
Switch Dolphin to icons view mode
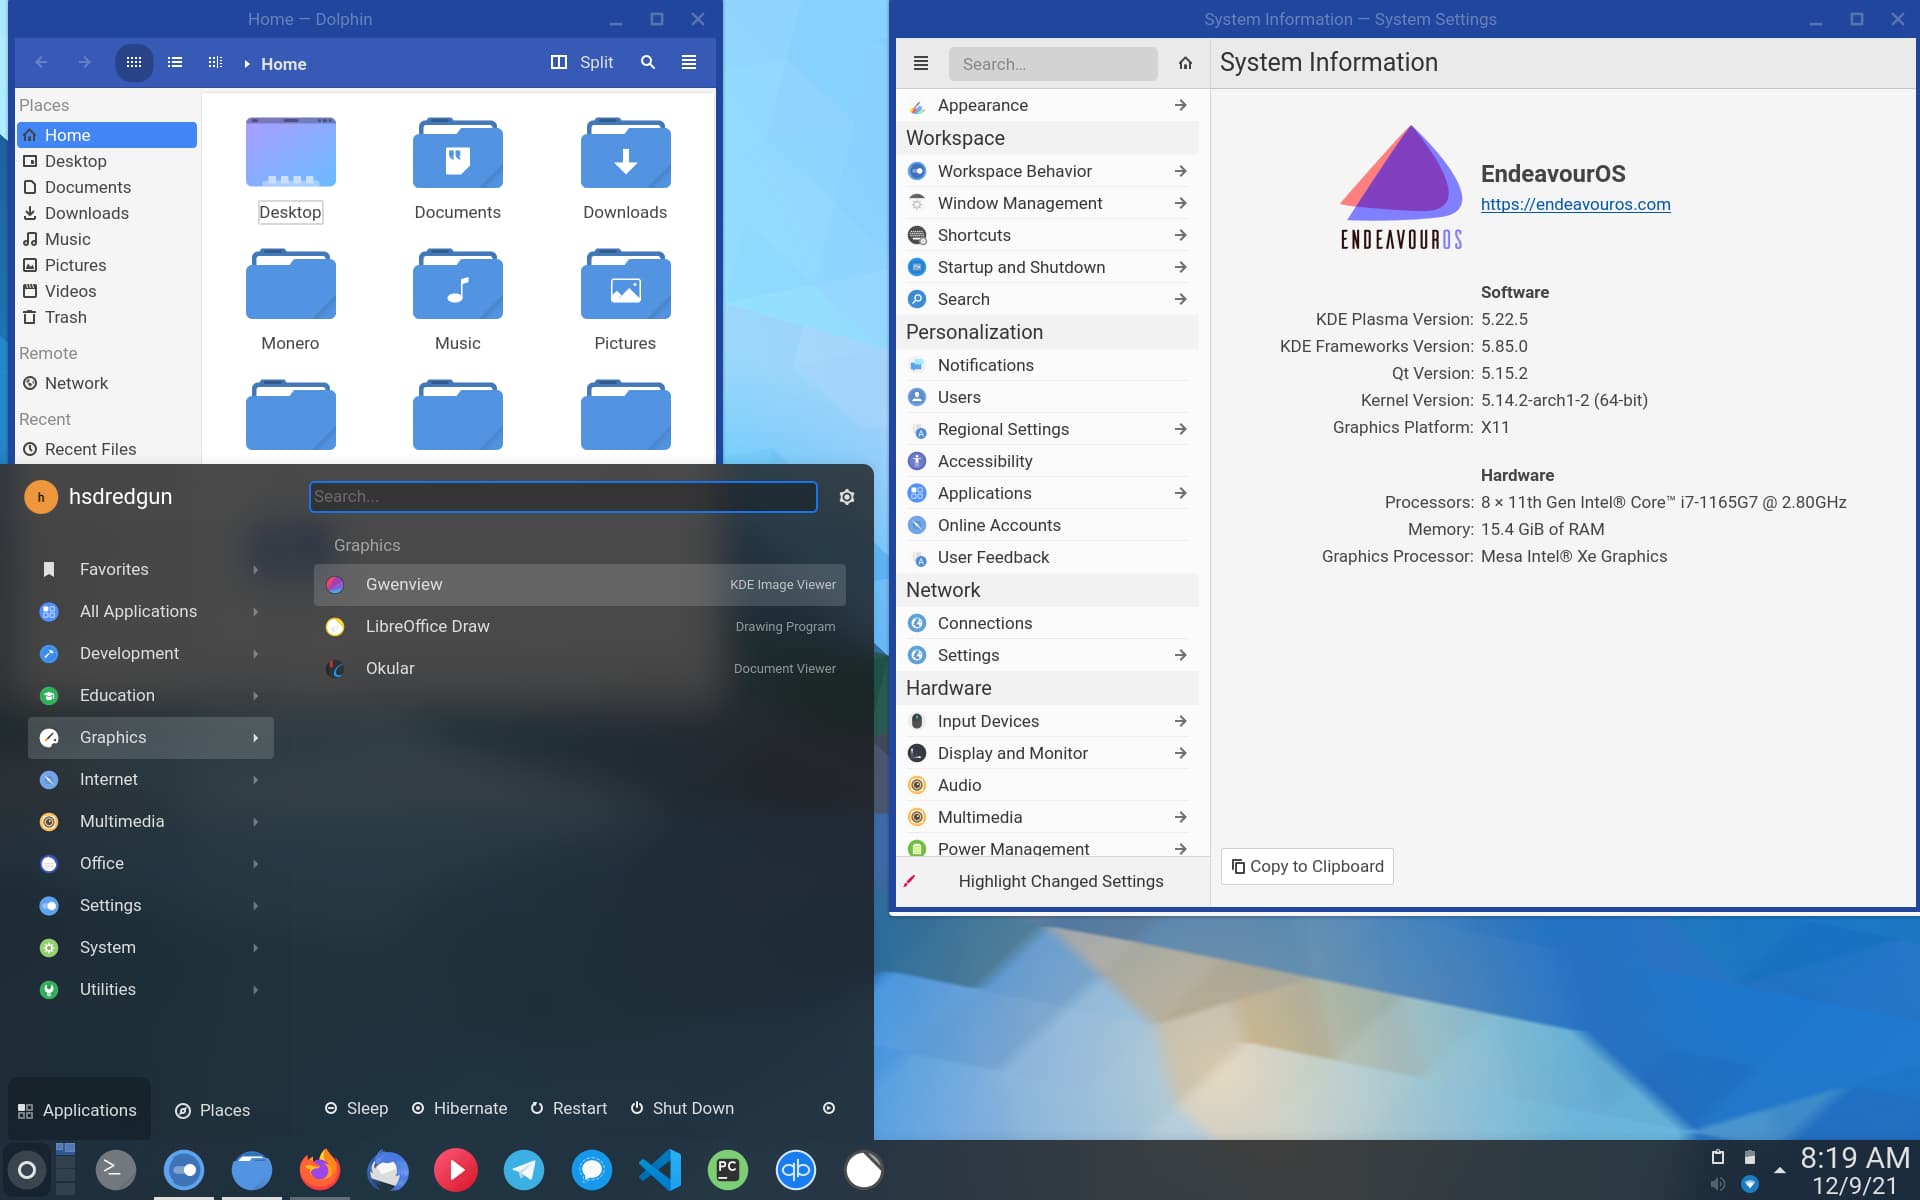134,63
